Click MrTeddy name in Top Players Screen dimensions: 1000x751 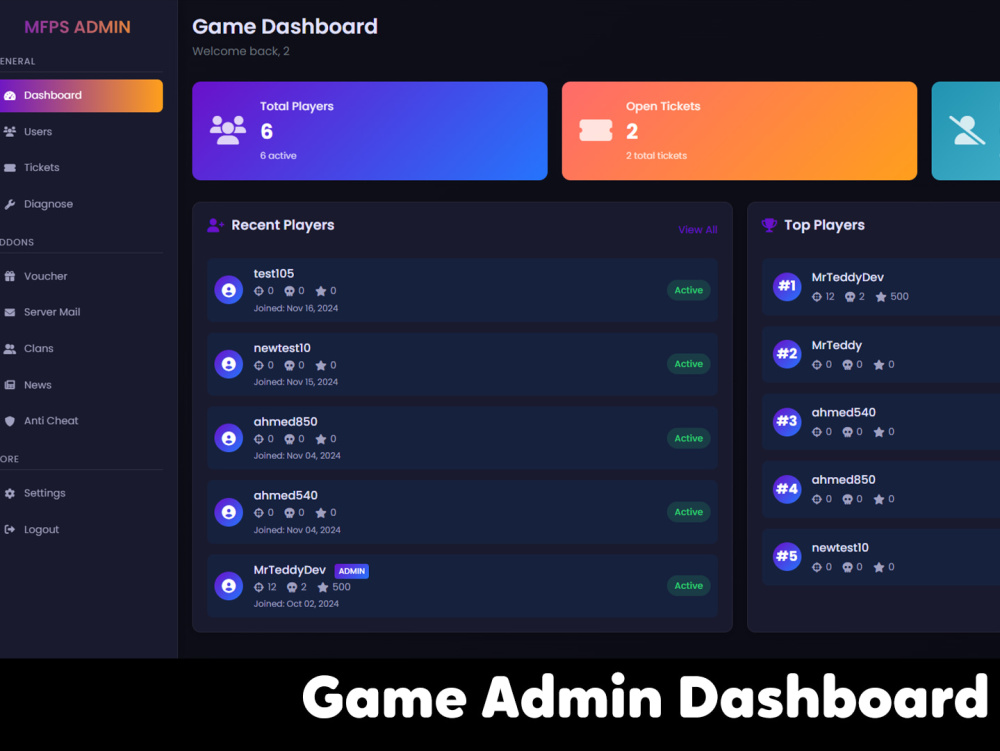click(836, 346)
